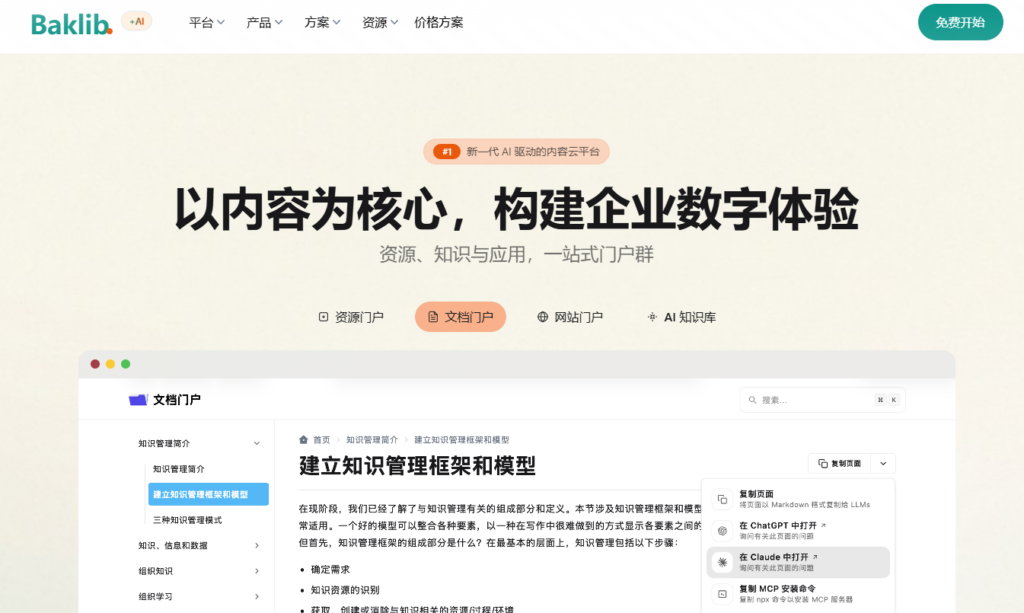1024x613 pixels.
Task: Click the magnifier icon in search box
Action: click(752, 400)
